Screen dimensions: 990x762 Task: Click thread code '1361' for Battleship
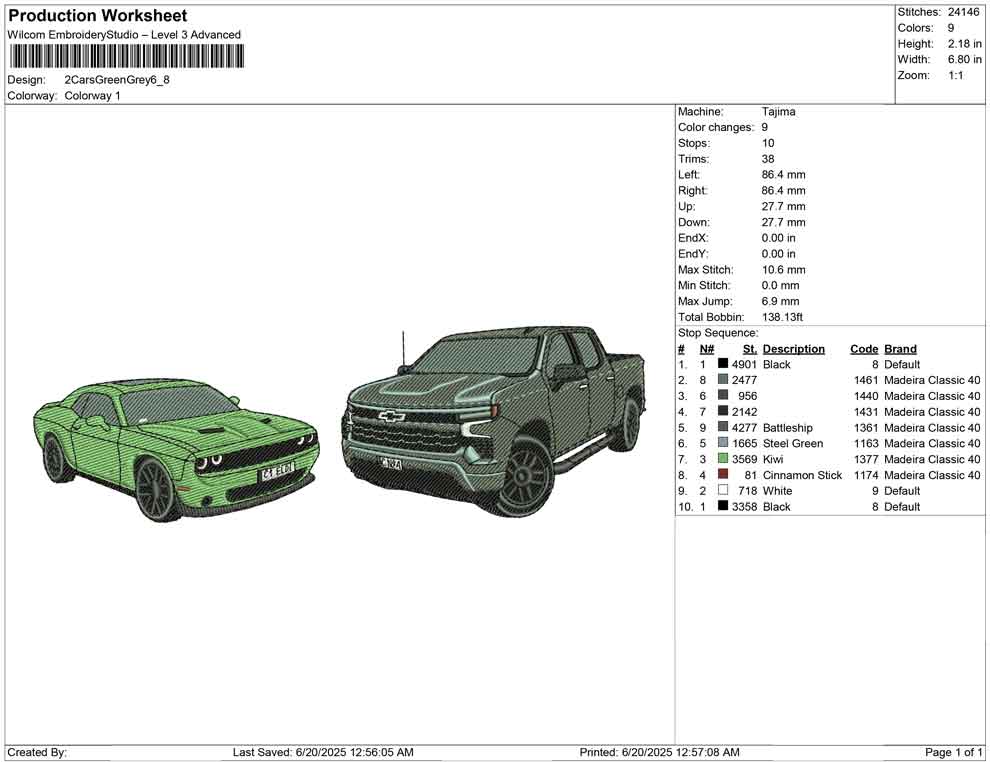(x=866, y=427)
